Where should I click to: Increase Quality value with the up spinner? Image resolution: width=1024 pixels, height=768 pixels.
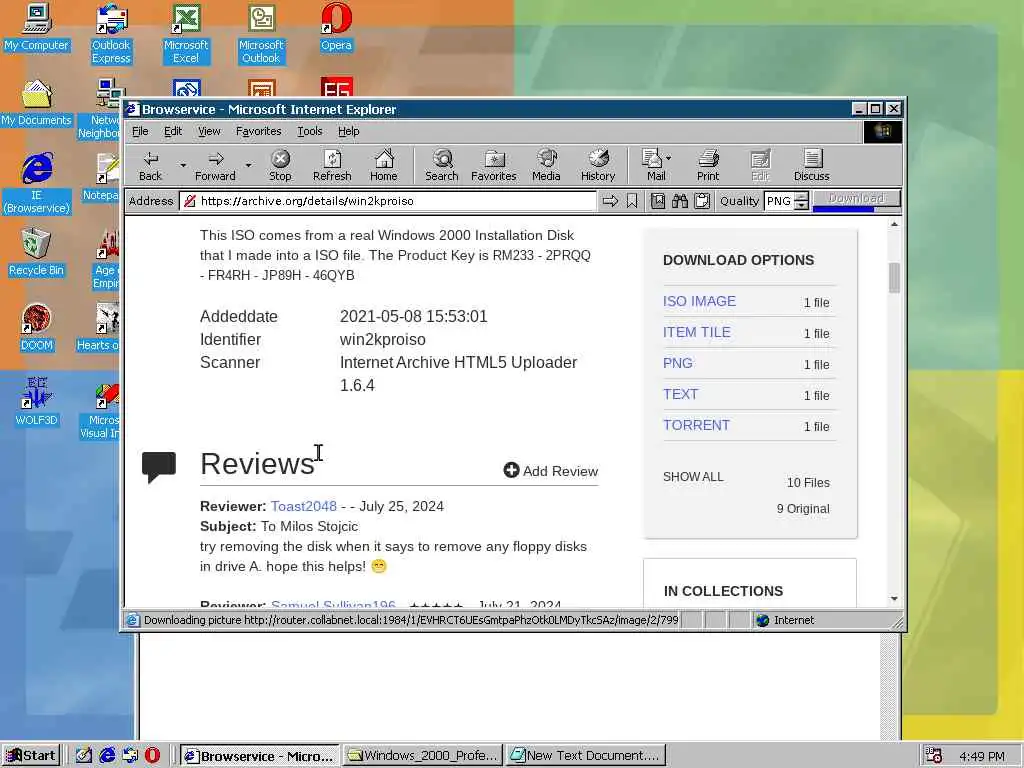pyautogui.click(x=802, y=197)
